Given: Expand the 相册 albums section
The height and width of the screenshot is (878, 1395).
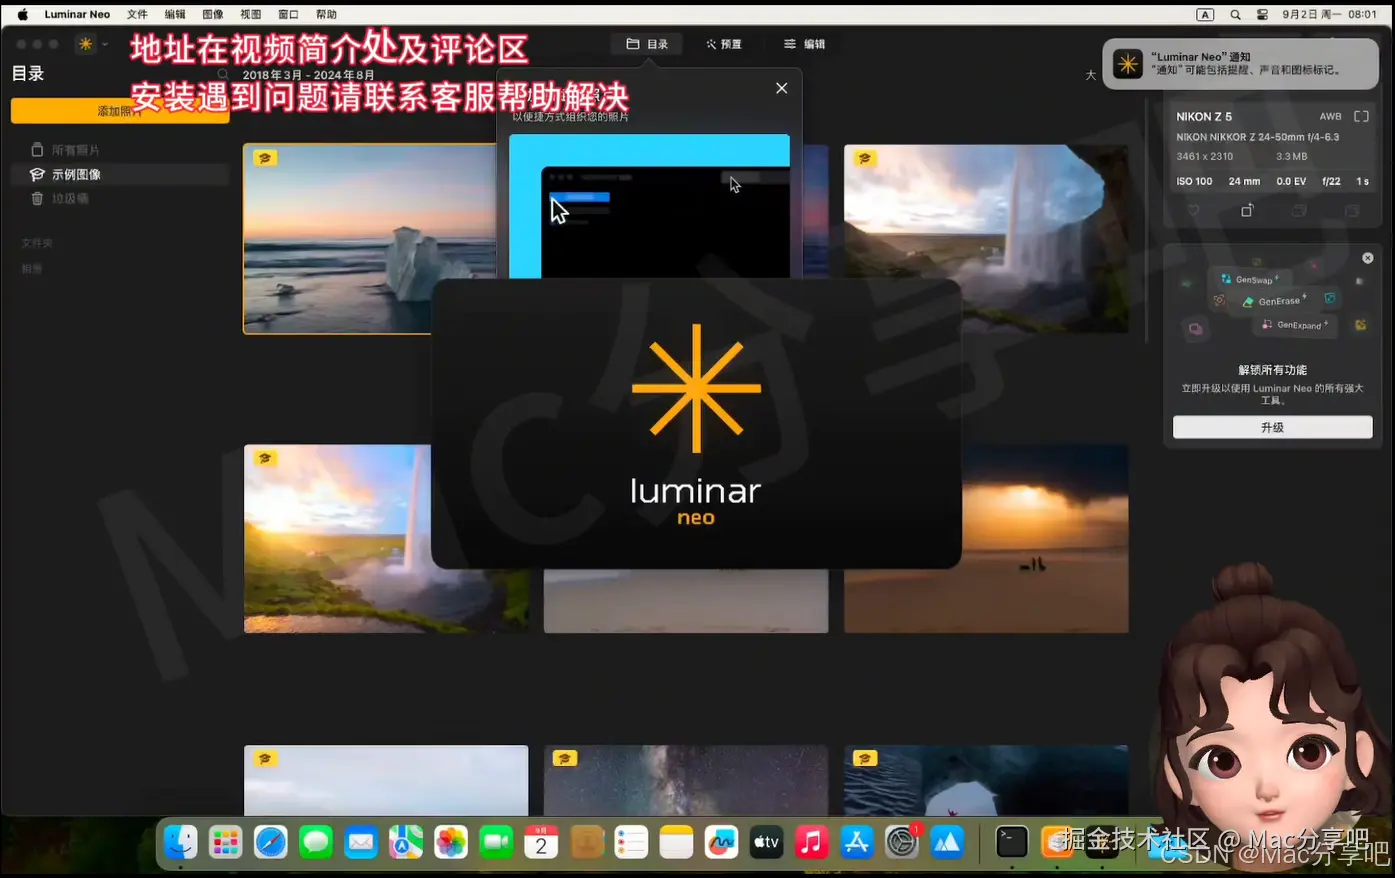Looking at the screenshot, I should point(31,267).
